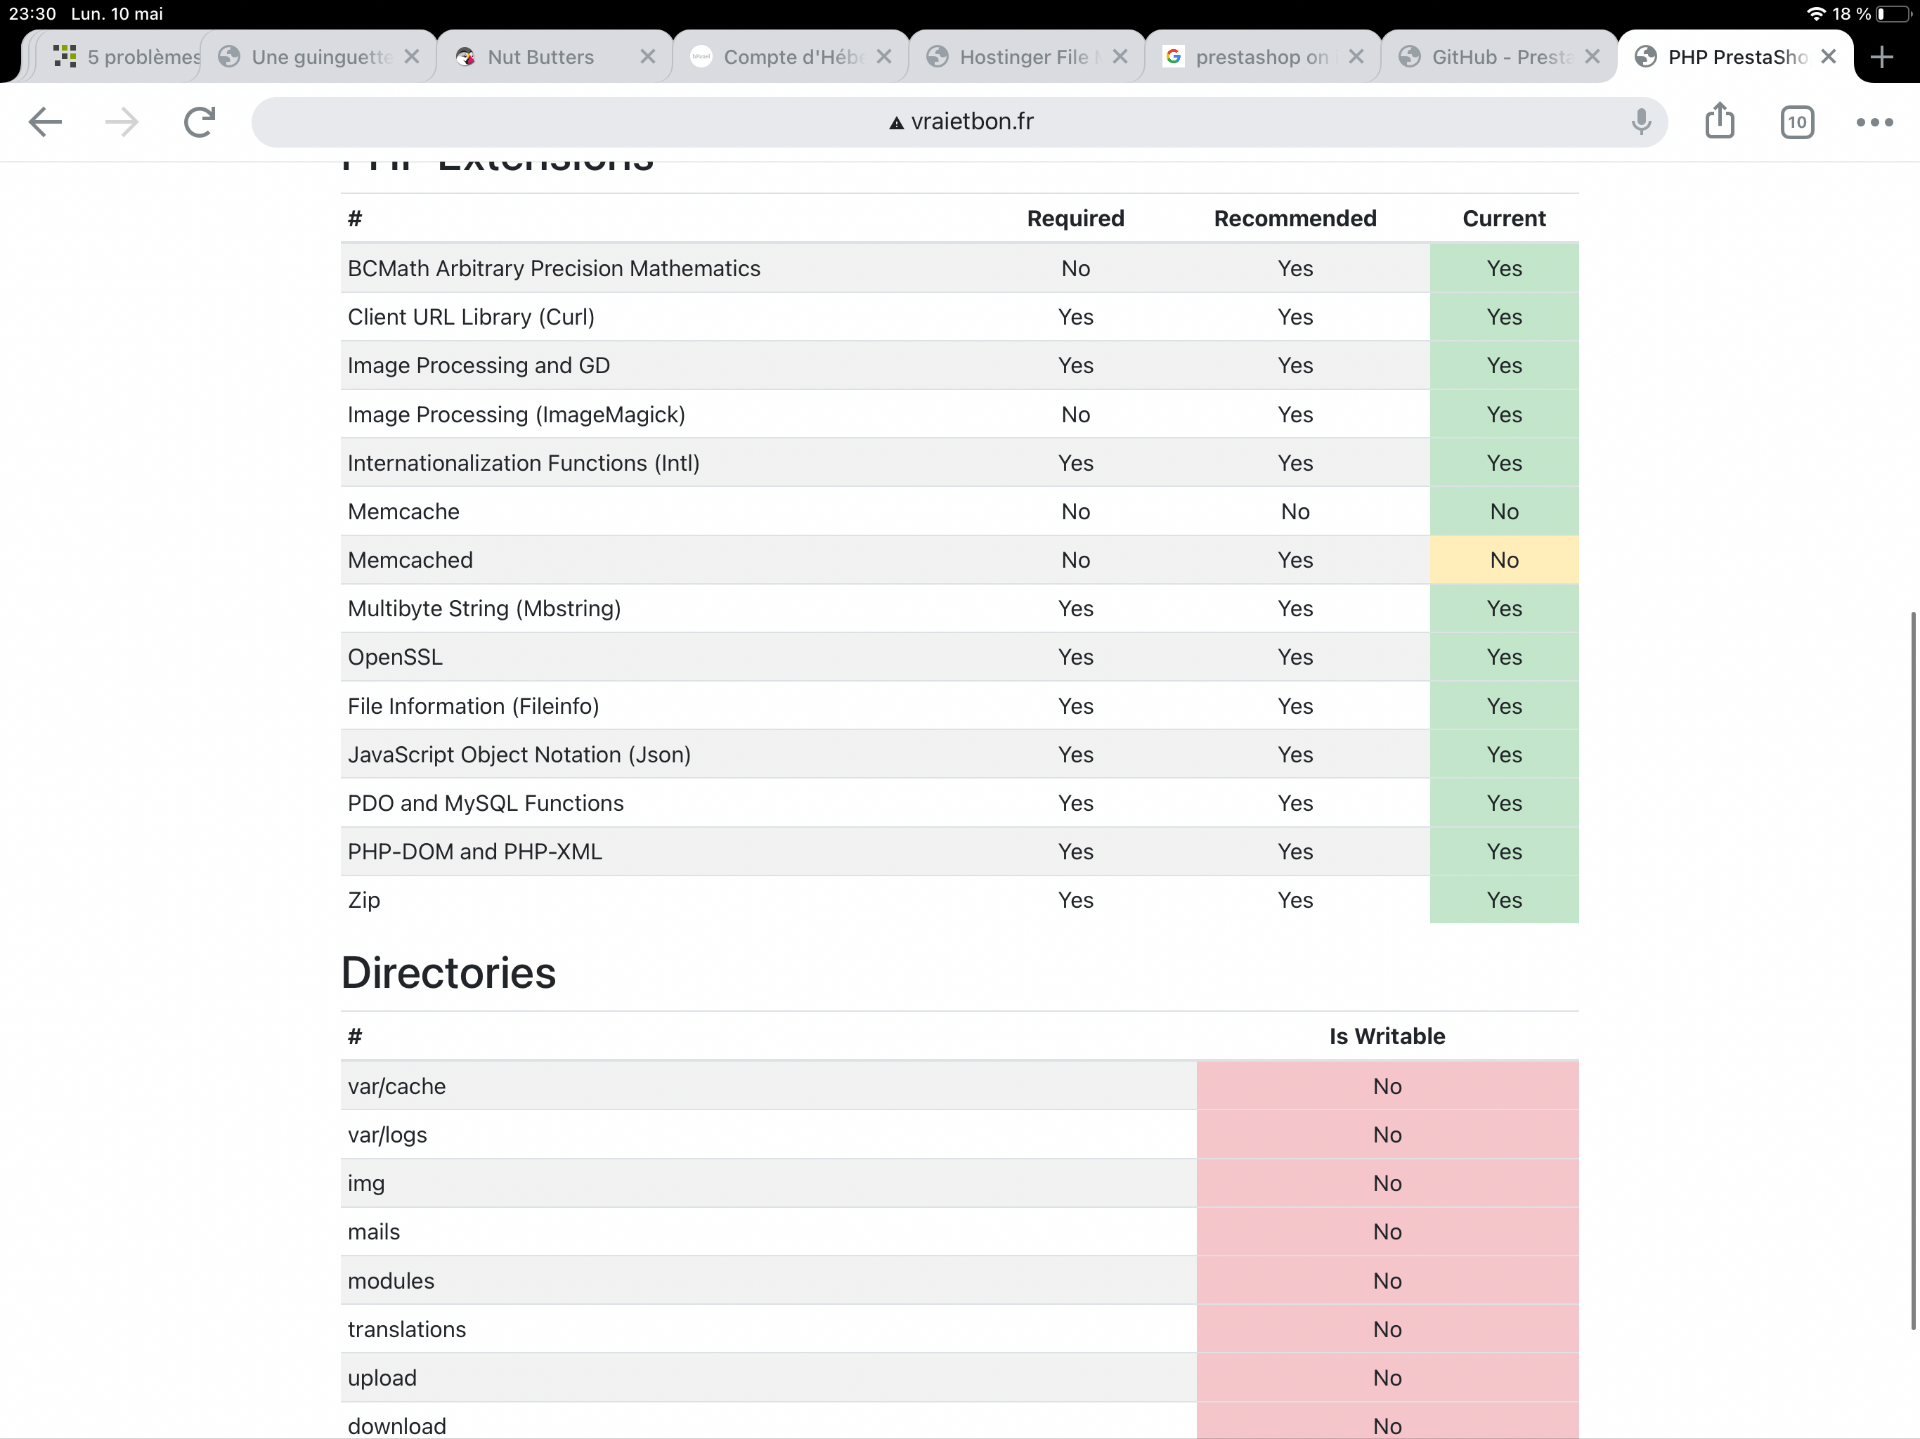Click the red No cell for modules

click(x=1387, y=1280)
